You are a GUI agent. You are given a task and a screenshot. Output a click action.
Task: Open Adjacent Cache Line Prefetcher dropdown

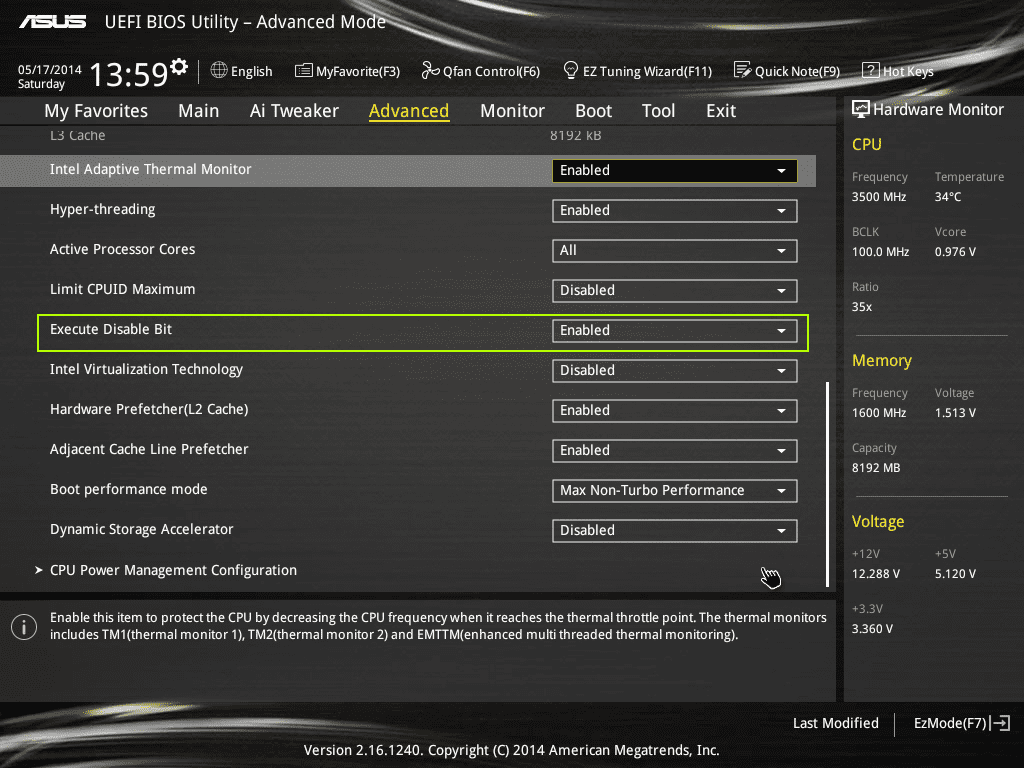675,451
